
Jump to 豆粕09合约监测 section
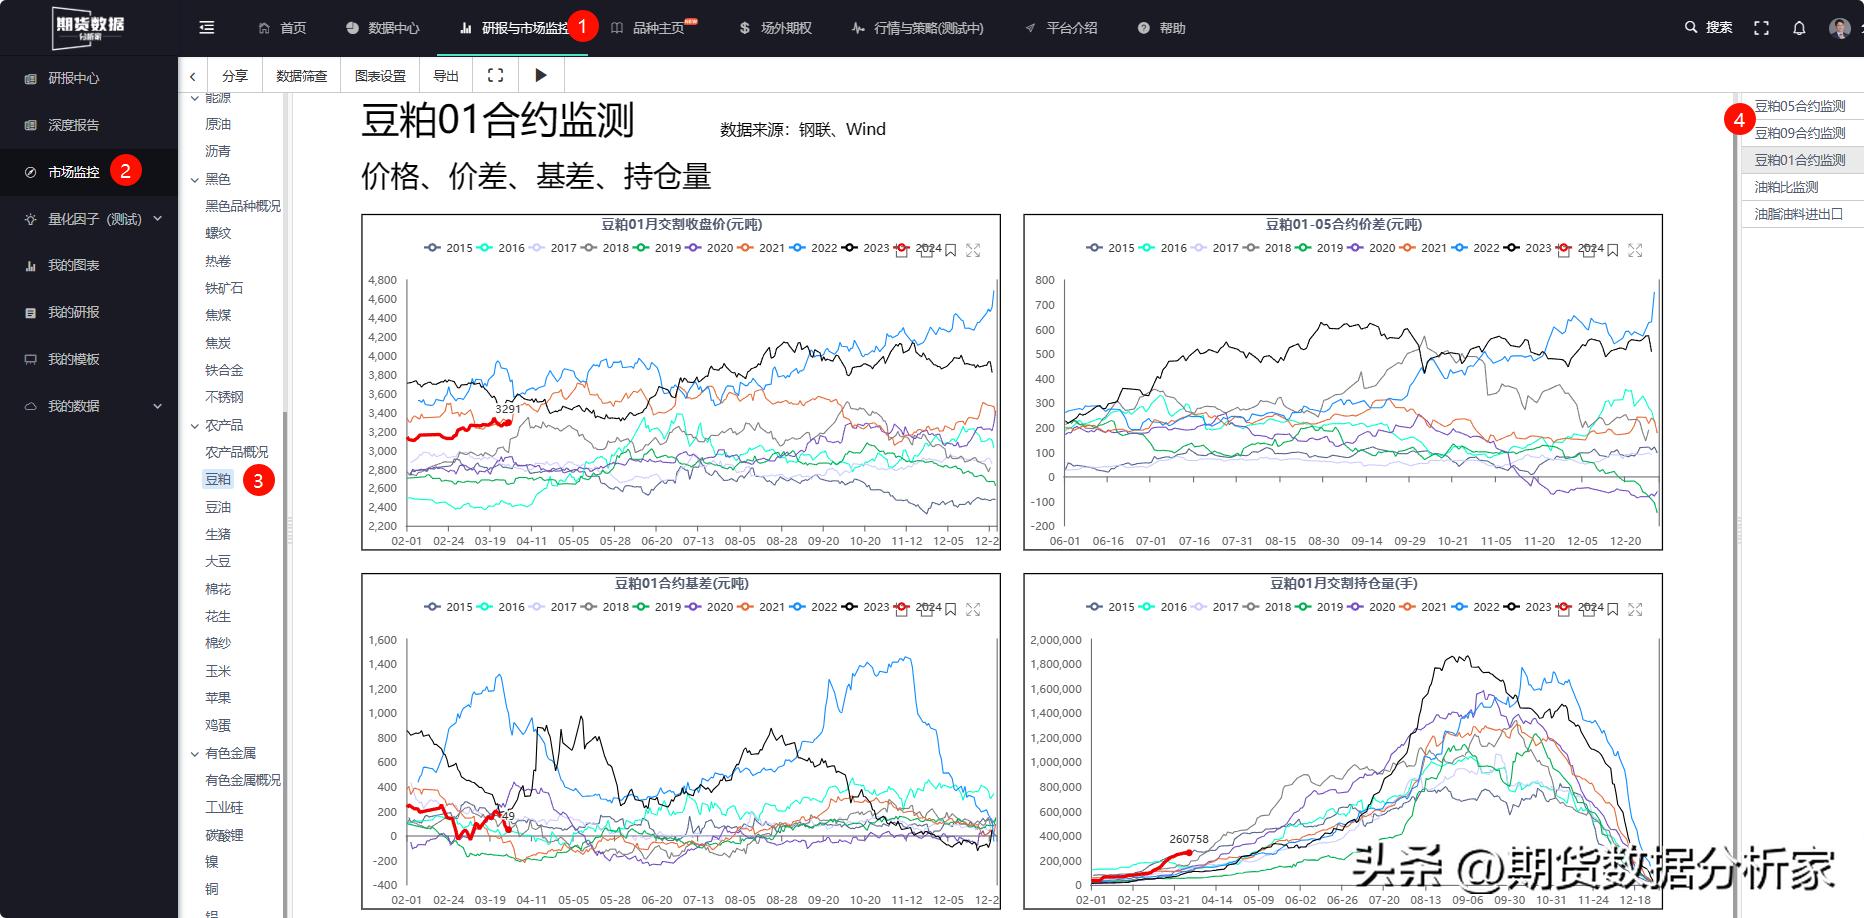coord(1800,133)
